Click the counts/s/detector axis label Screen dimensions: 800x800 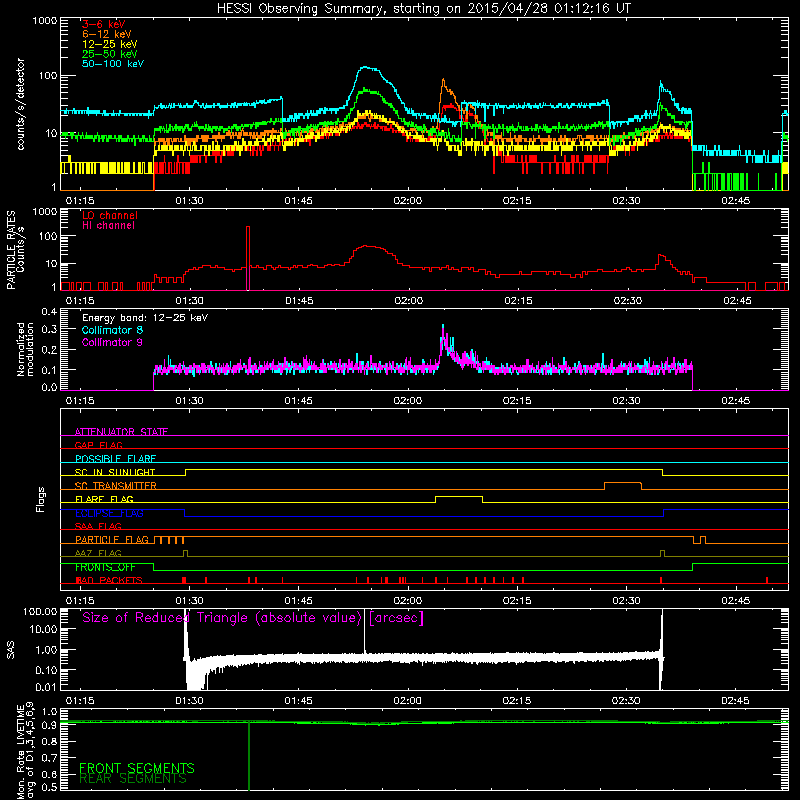tap(20, 104)
